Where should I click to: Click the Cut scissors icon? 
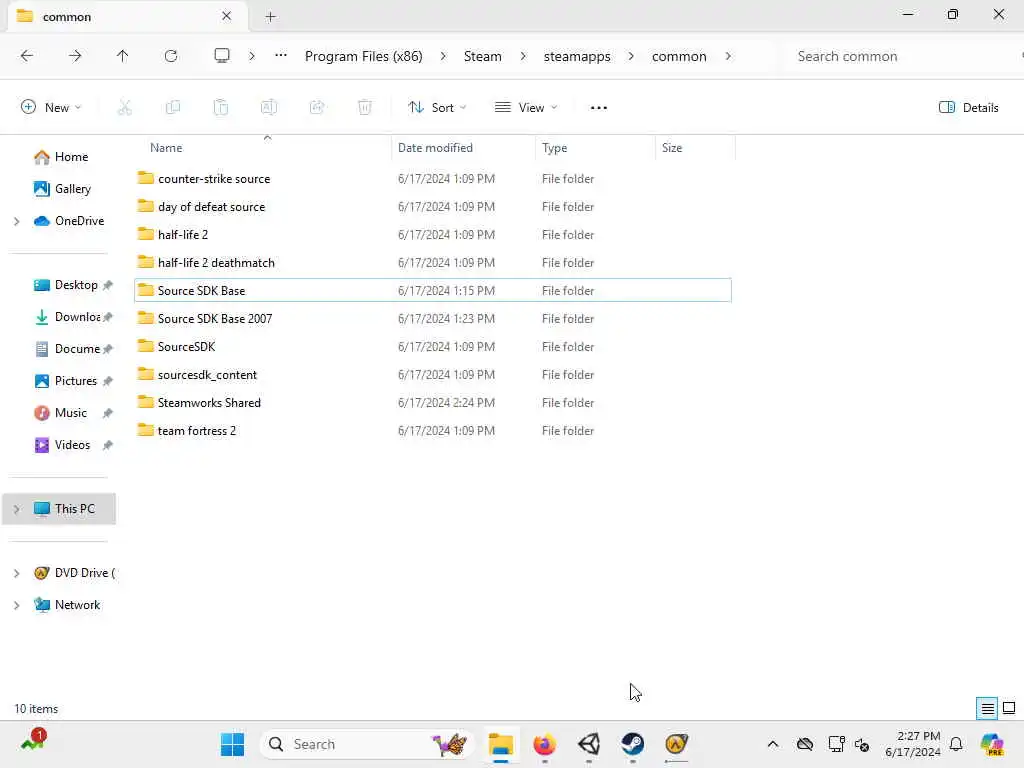pos(125,108)
